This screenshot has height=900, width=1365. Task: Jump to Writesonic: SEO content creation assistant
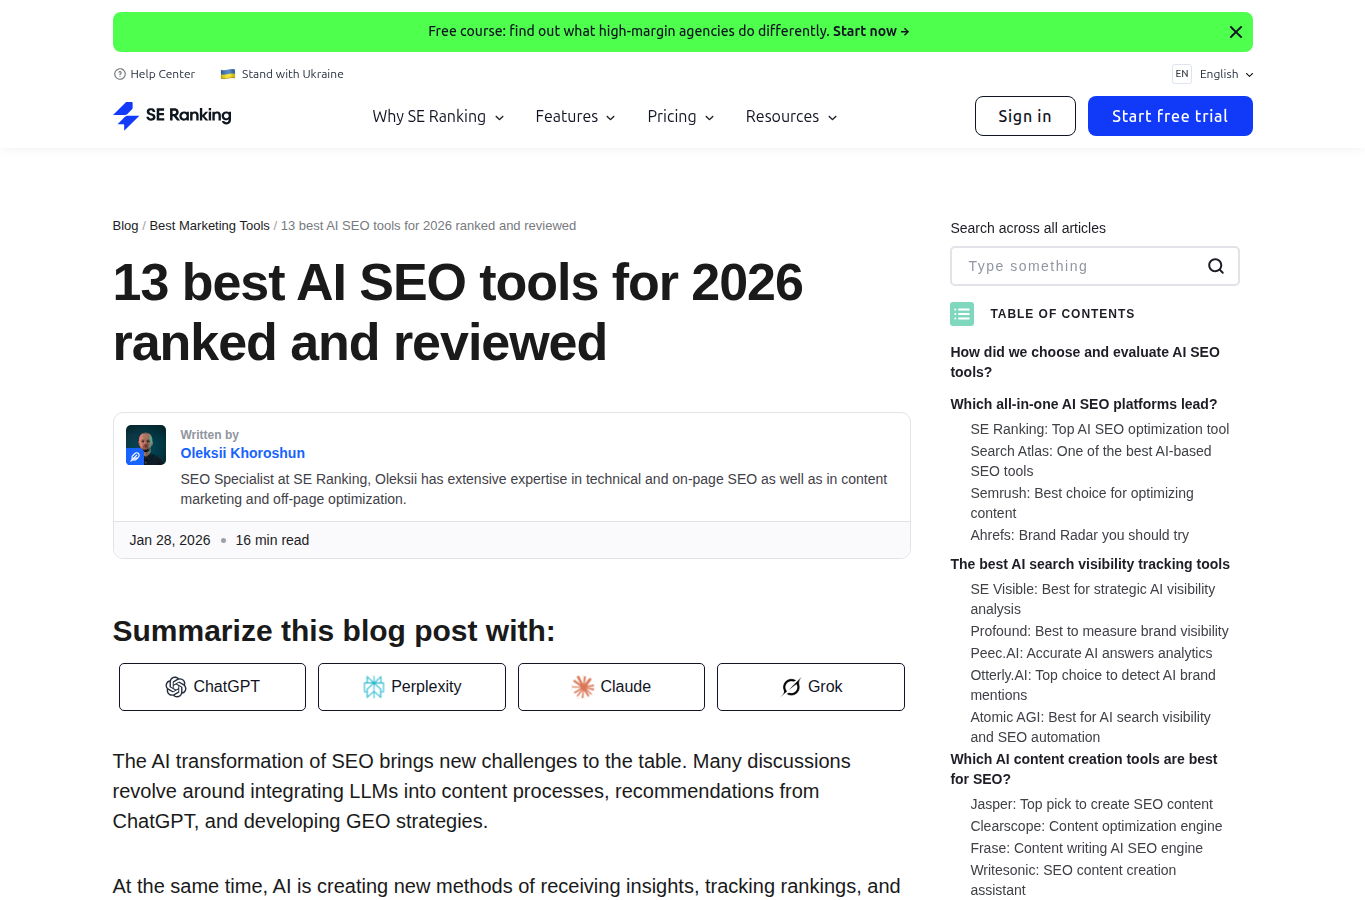pyautogui.click(x=1074, y=880)
